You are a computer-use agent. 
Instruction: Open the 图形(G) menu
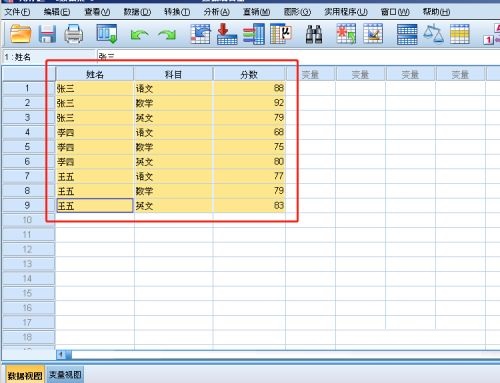tap(297, 12)
